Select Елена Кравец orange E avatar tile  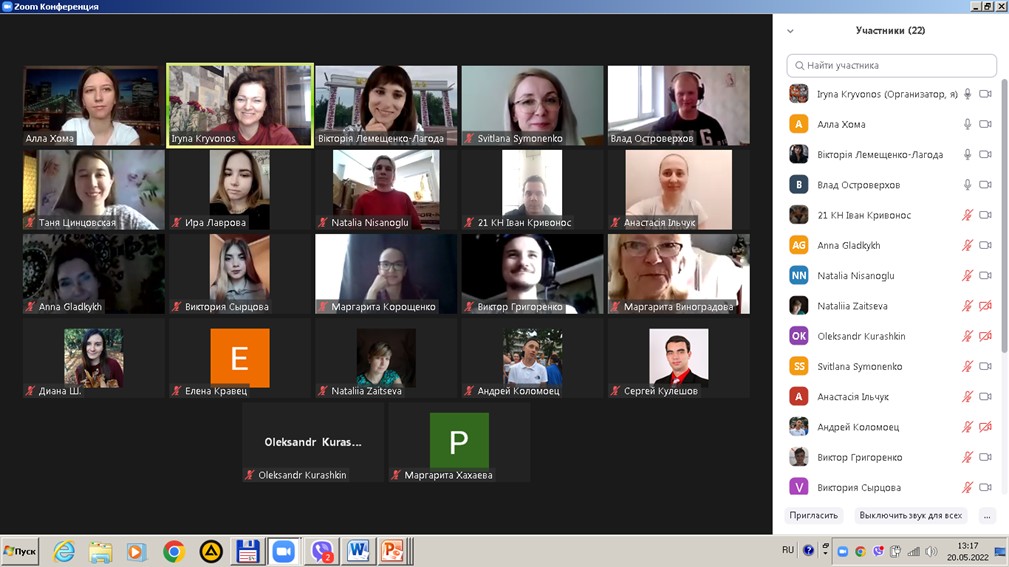click(240, 358)
